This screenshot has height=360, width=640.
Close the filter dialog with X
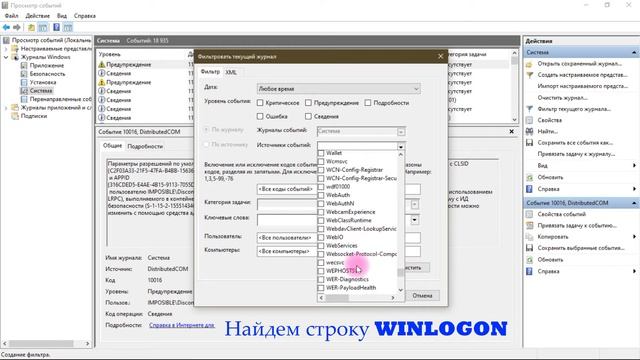tap(440, 56)
